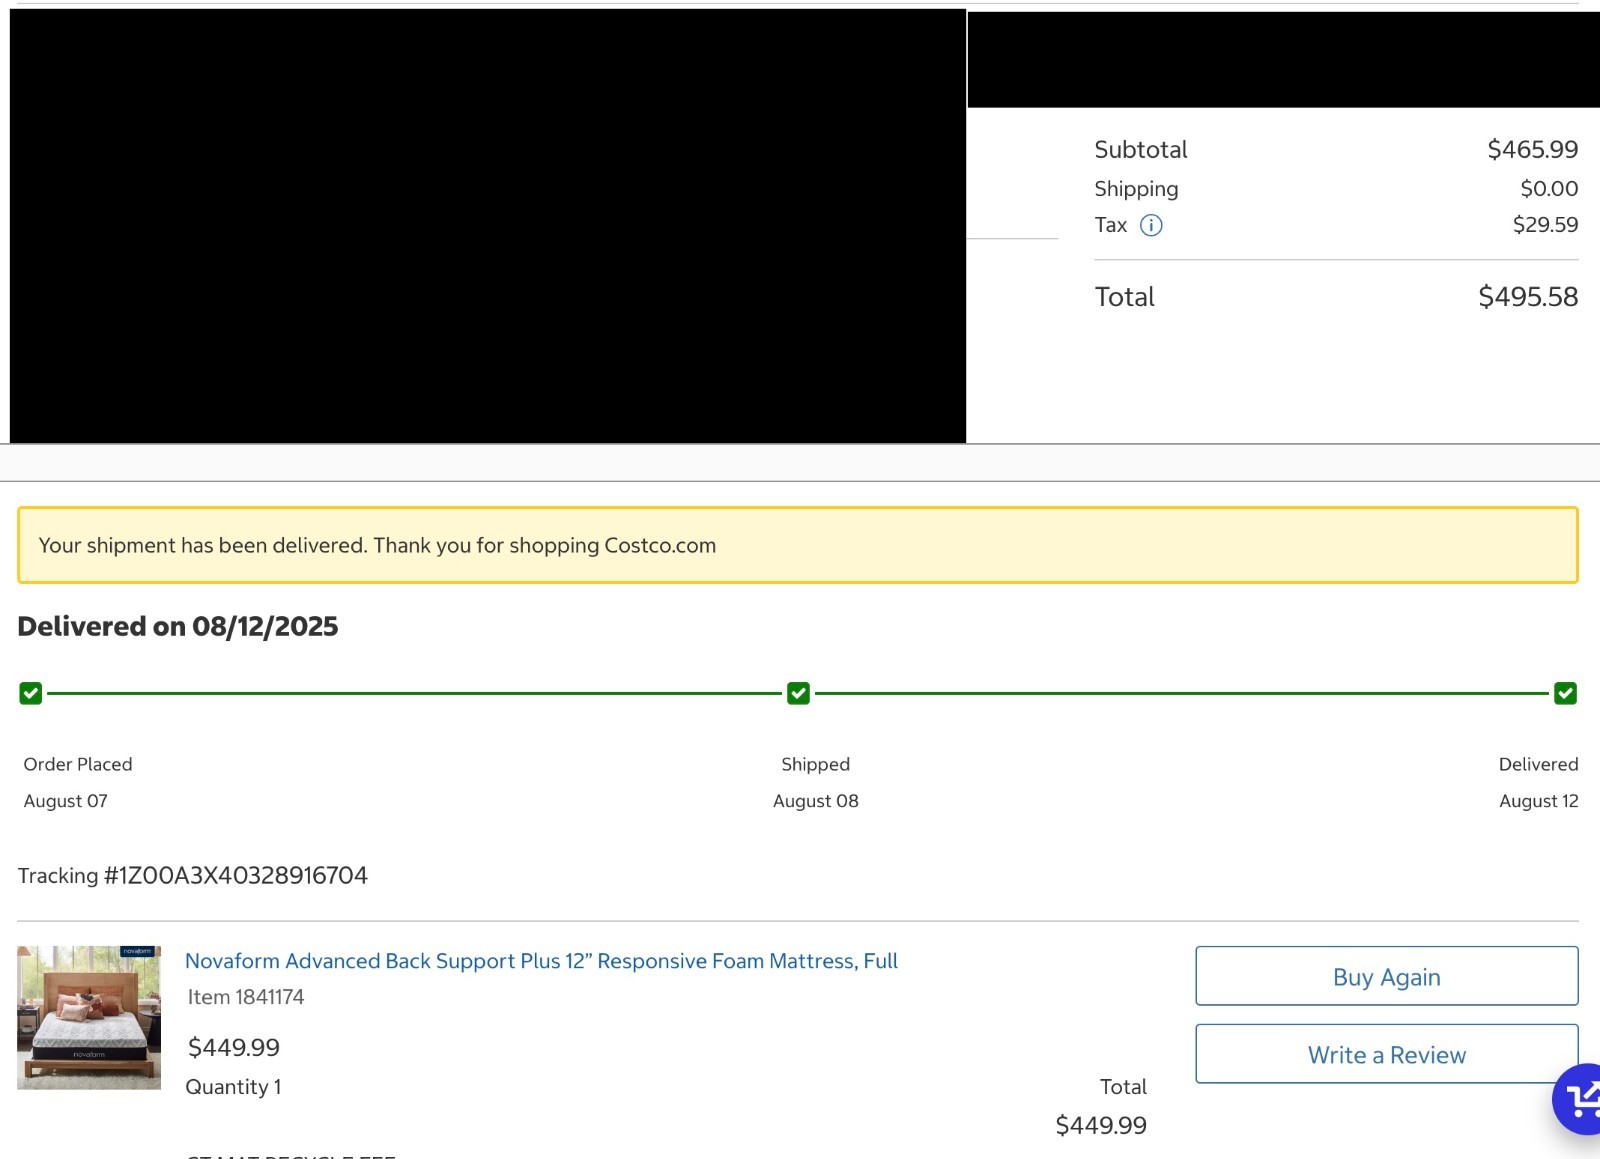Viewport: 1600px width, 1159px height.
Task: Click the Shipped green checkmark
Action: (x=798, y=693)
